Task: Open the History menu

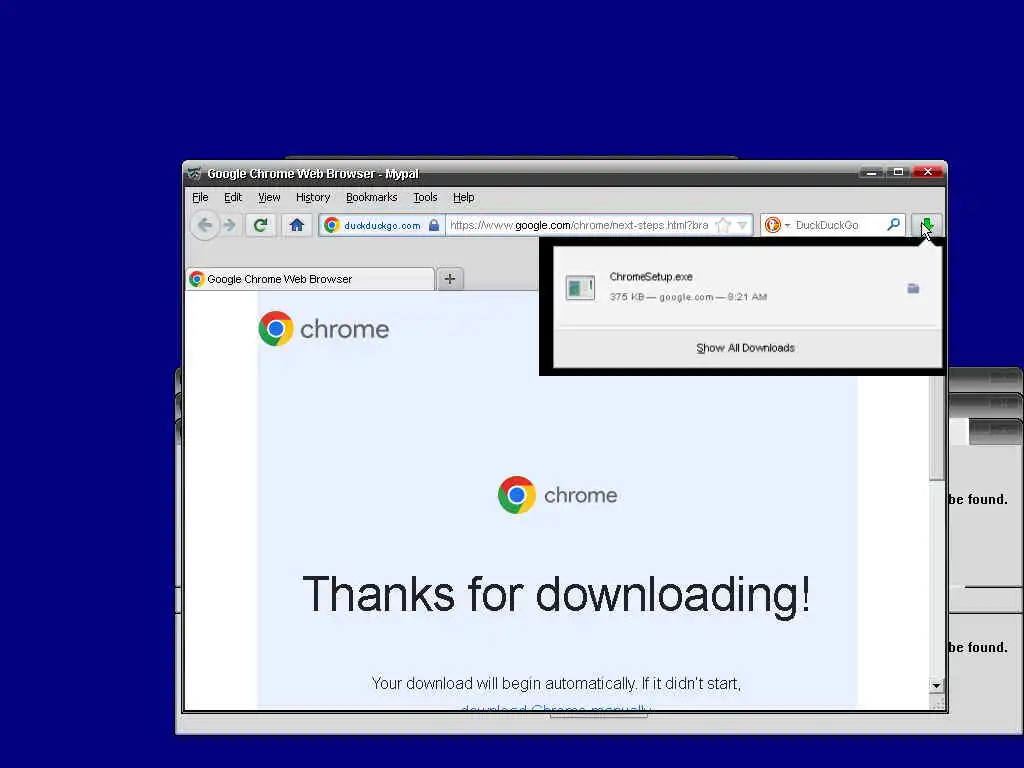Action: [x=313, y=197]
